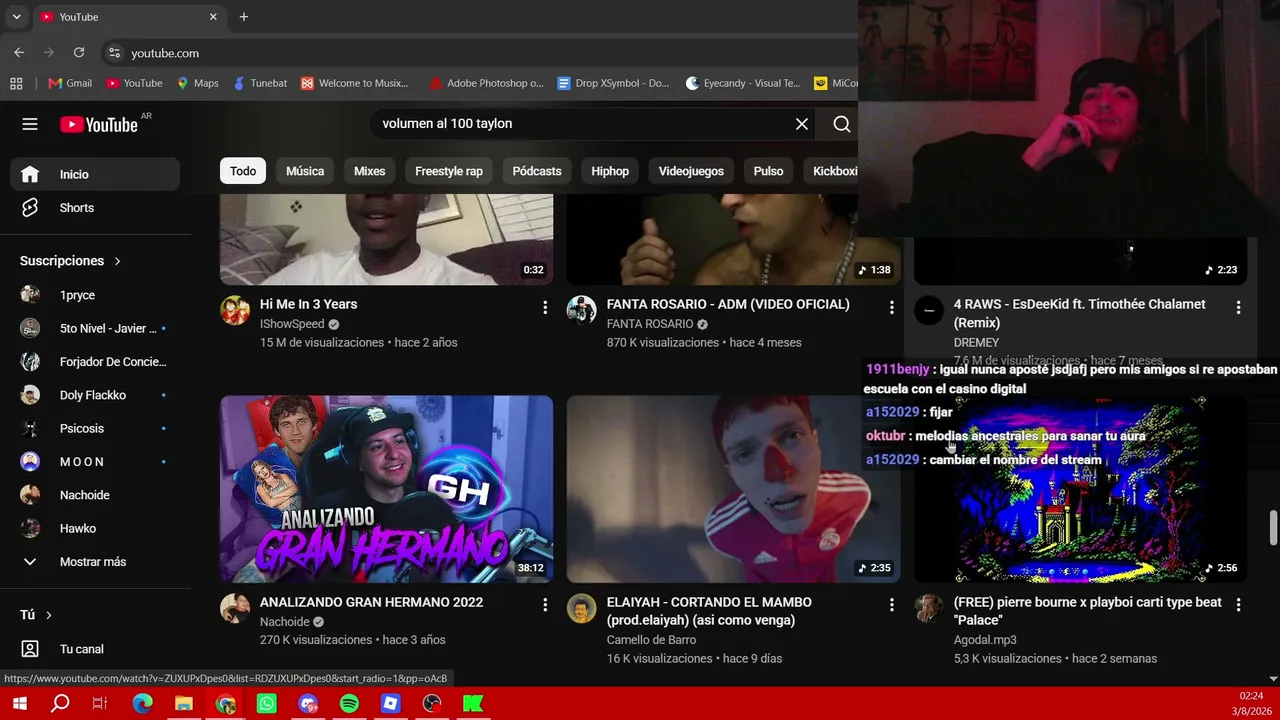Viewport: 1280px width, 720px height.
Task: Open the Kick app from the taskbar
Action: tap(473, 704)
